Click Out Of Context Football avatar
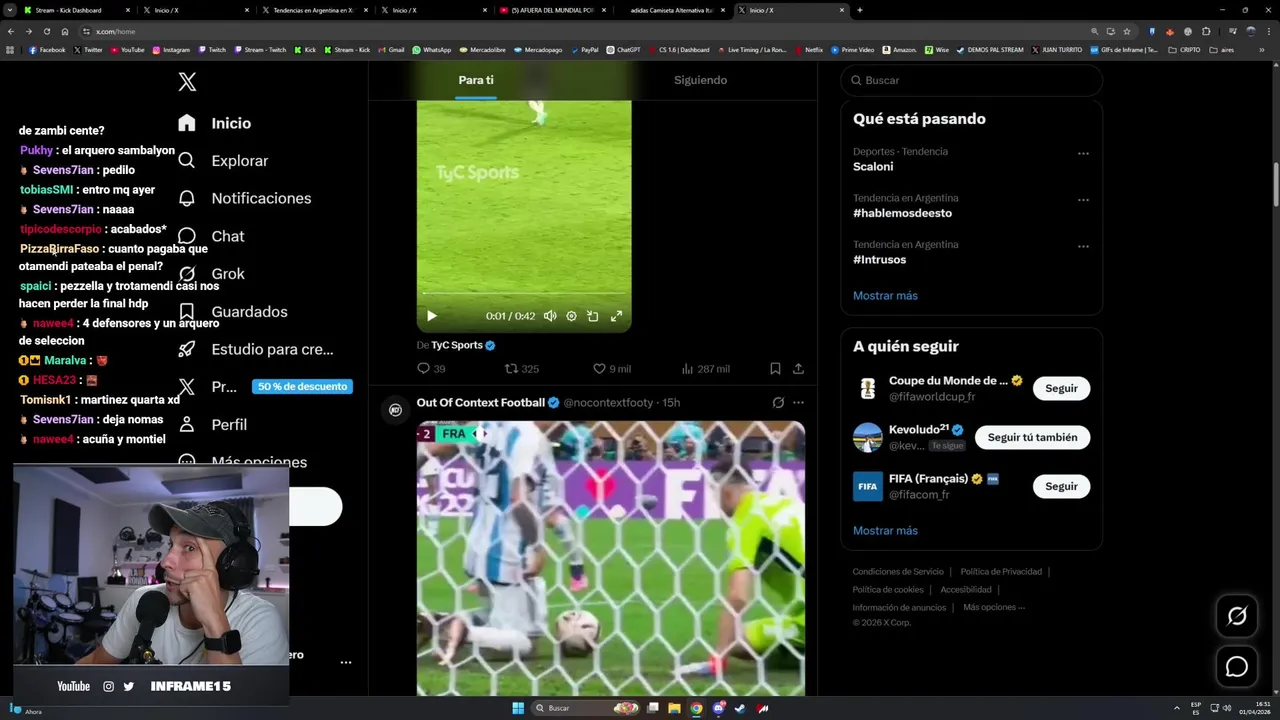 (x=395, y=410)
